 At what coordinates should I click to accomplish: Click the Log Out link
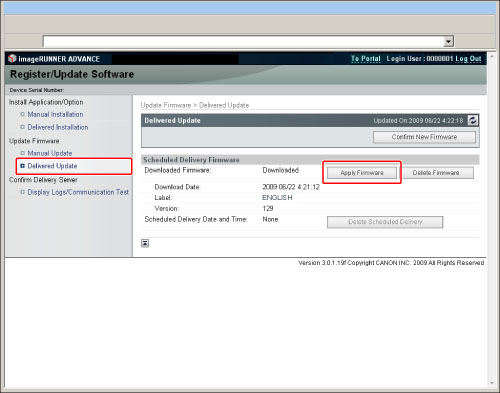coord(468,59)
